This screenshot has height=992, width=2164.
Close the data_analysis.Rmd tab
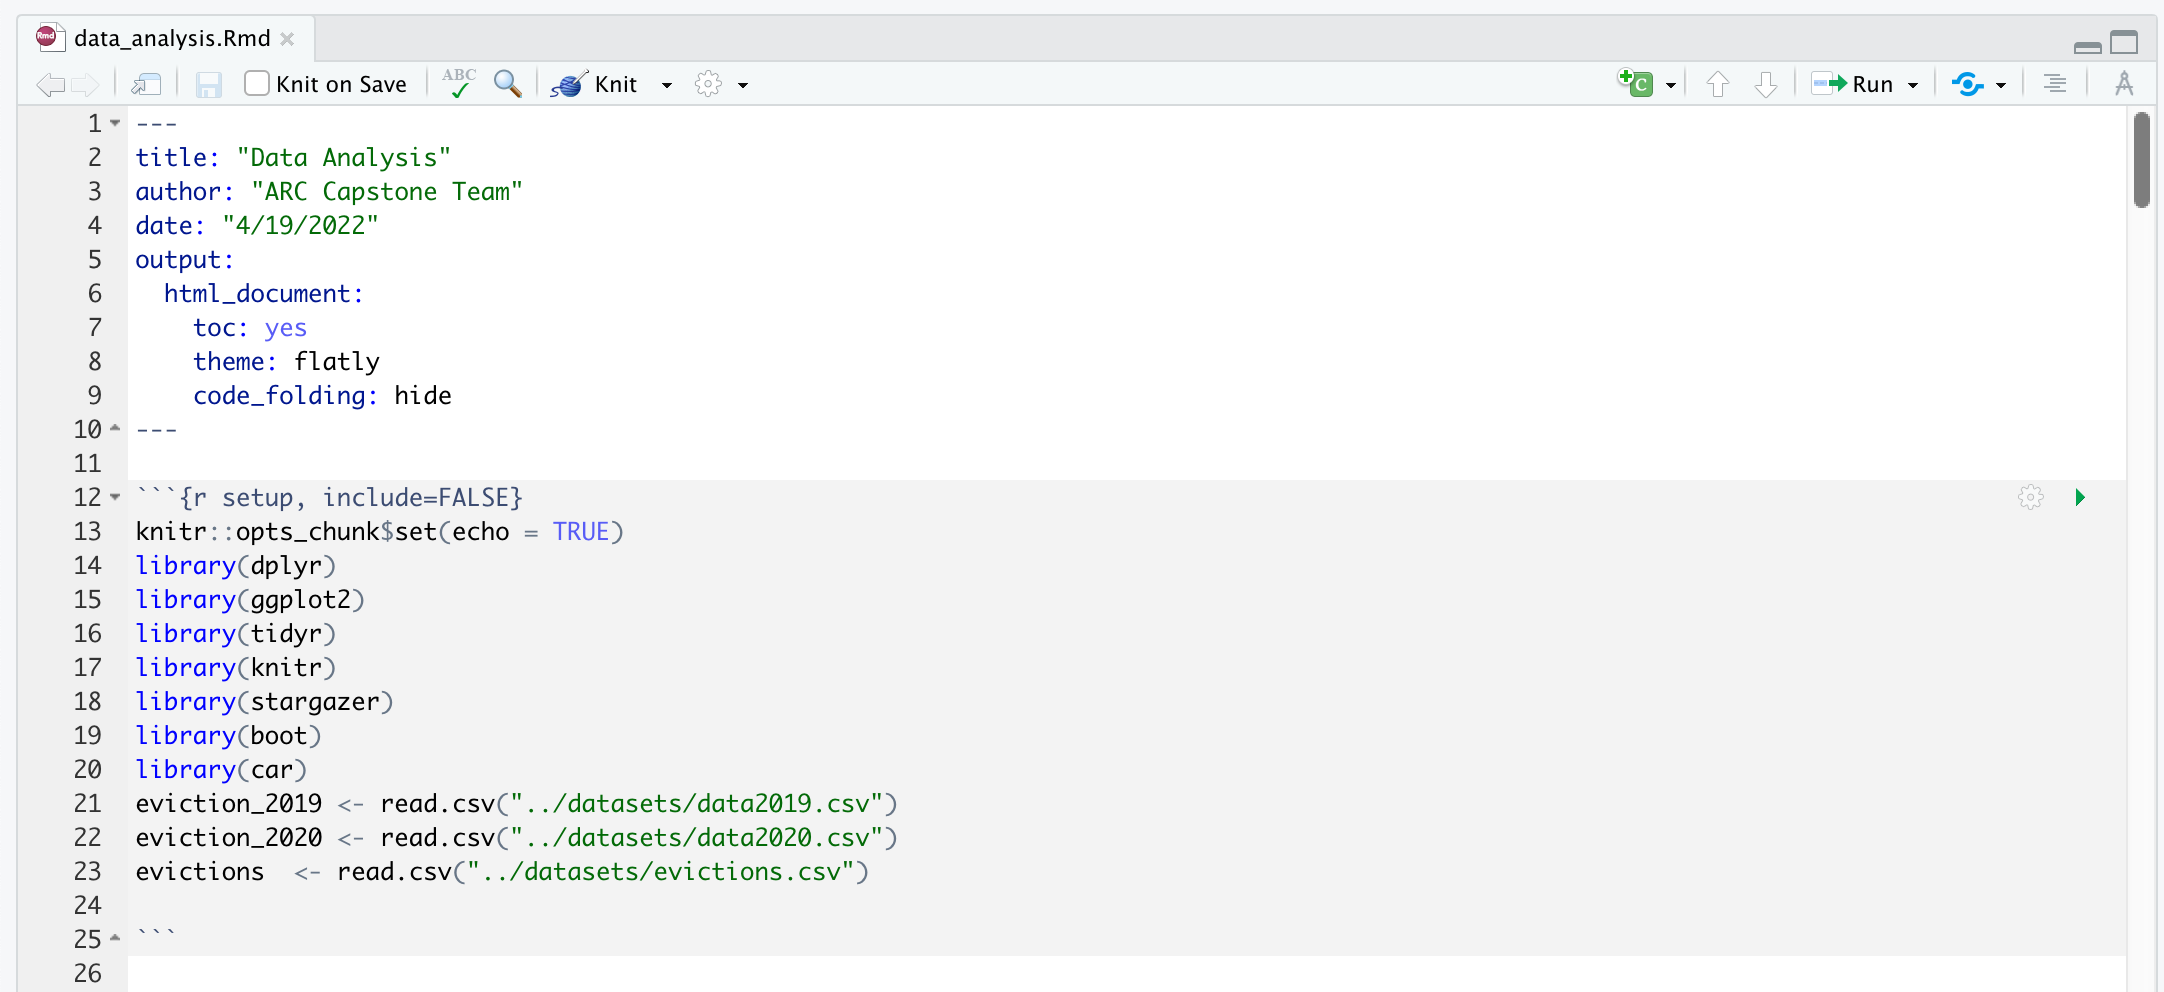click(287, 39)
